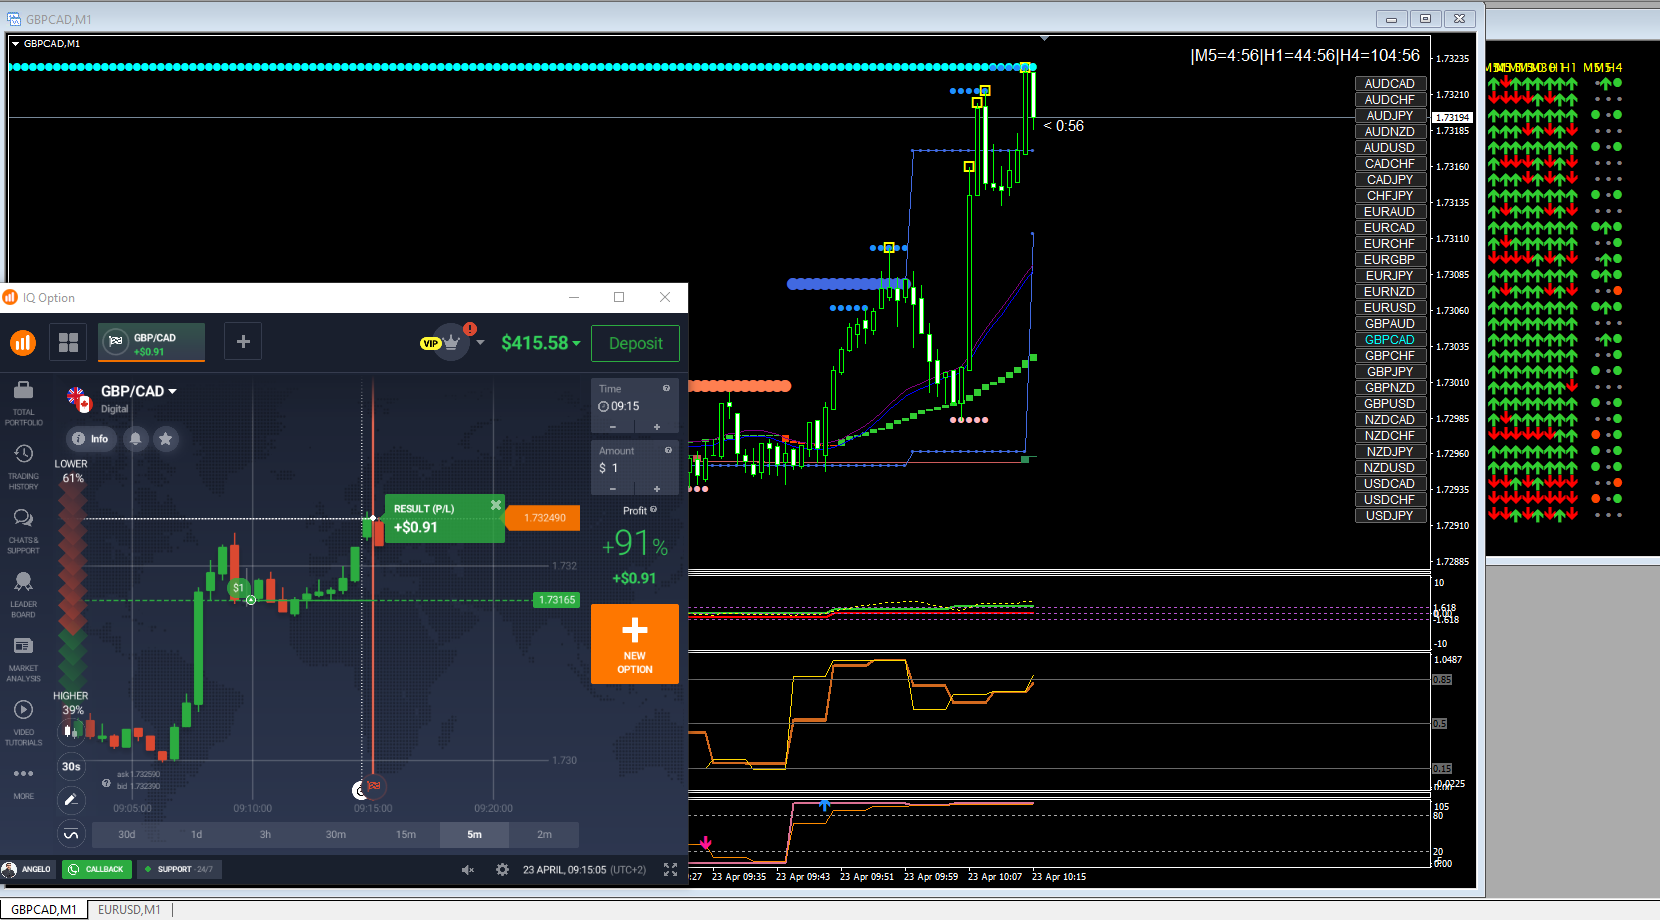The height and width of the screenshot is (920, 1660).
Task: Click the IQ Option orange logo icon
Action: (23, 343)
